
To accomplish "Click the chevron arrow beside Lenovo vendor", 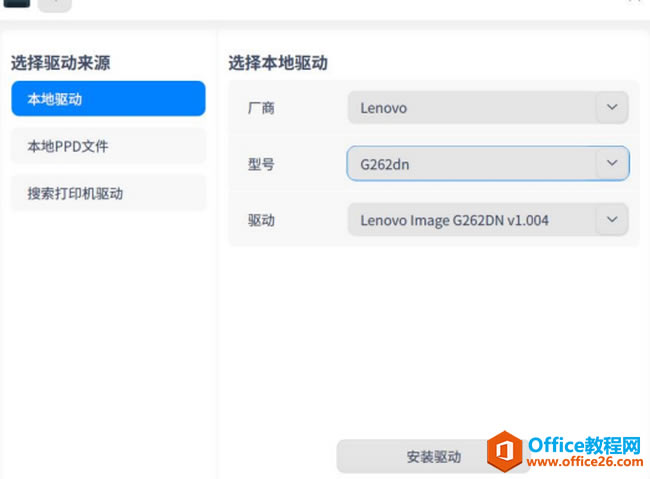I will [612, 107].
